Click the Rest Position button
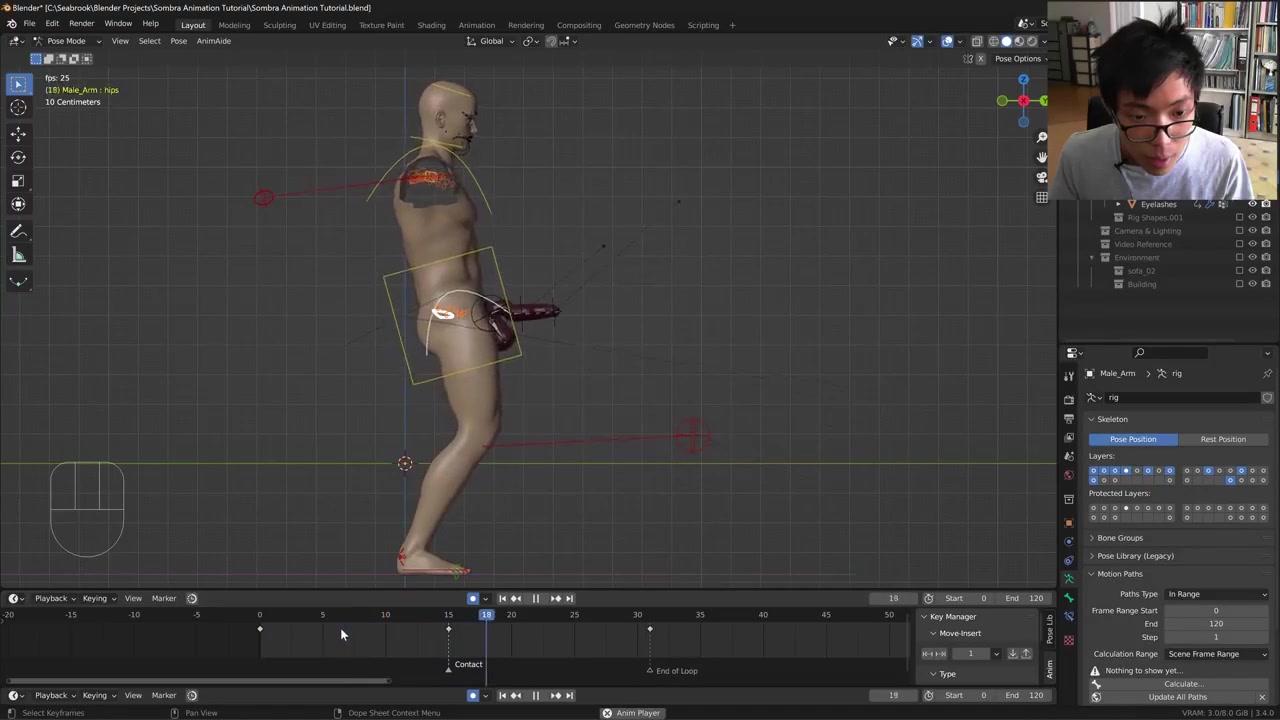Screen dimensions: 1280x720 pos(1222,439)
